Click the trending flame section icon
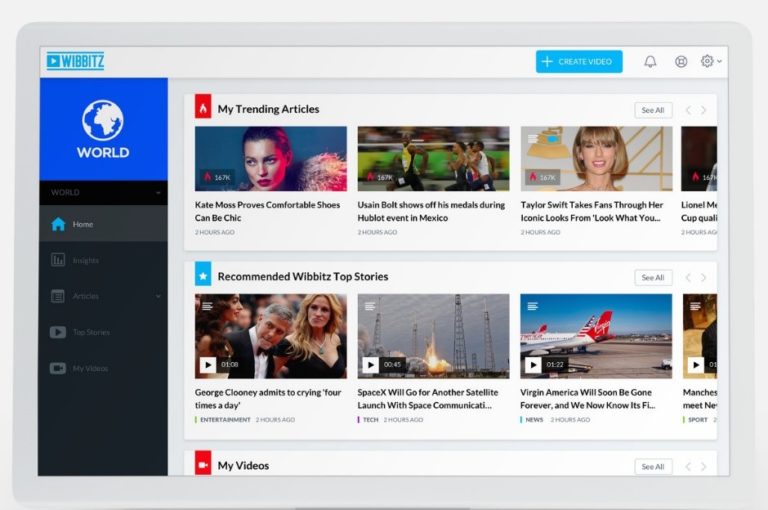This screenshot has height=510, width=768. [203, 106]
